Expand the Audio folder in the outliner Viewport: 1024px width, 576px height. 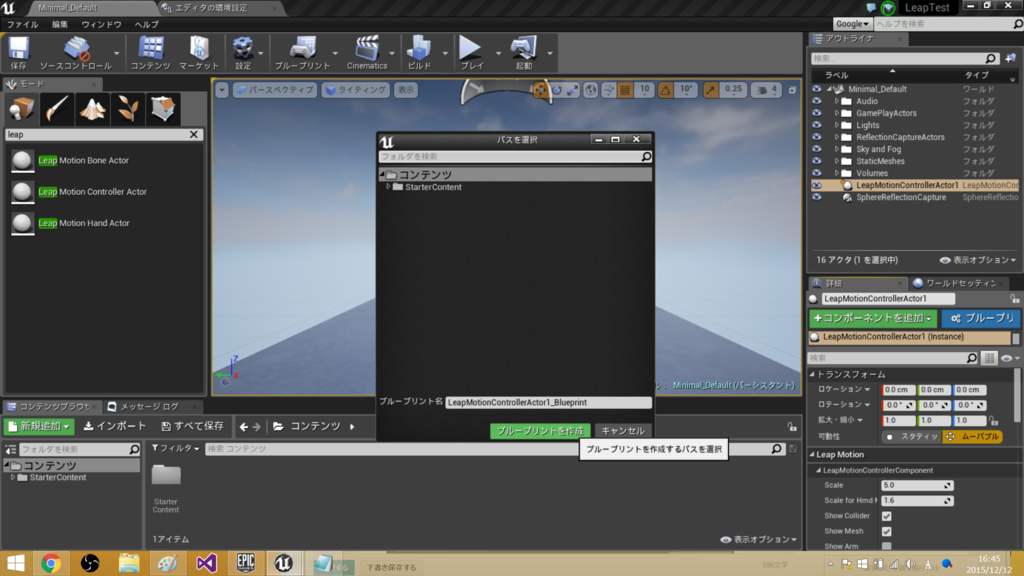click(837, 101)
